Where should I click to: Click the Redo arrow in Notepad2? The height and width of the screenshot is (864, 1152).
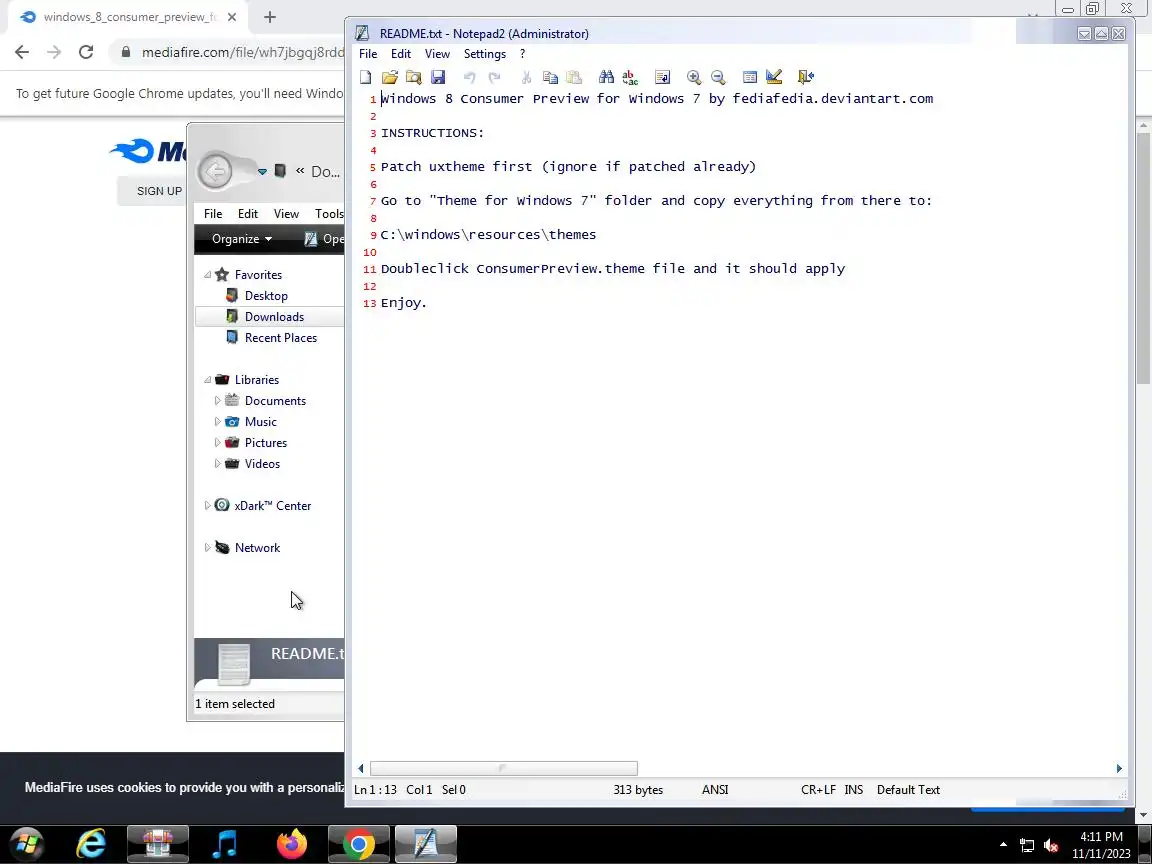(494, 77)
